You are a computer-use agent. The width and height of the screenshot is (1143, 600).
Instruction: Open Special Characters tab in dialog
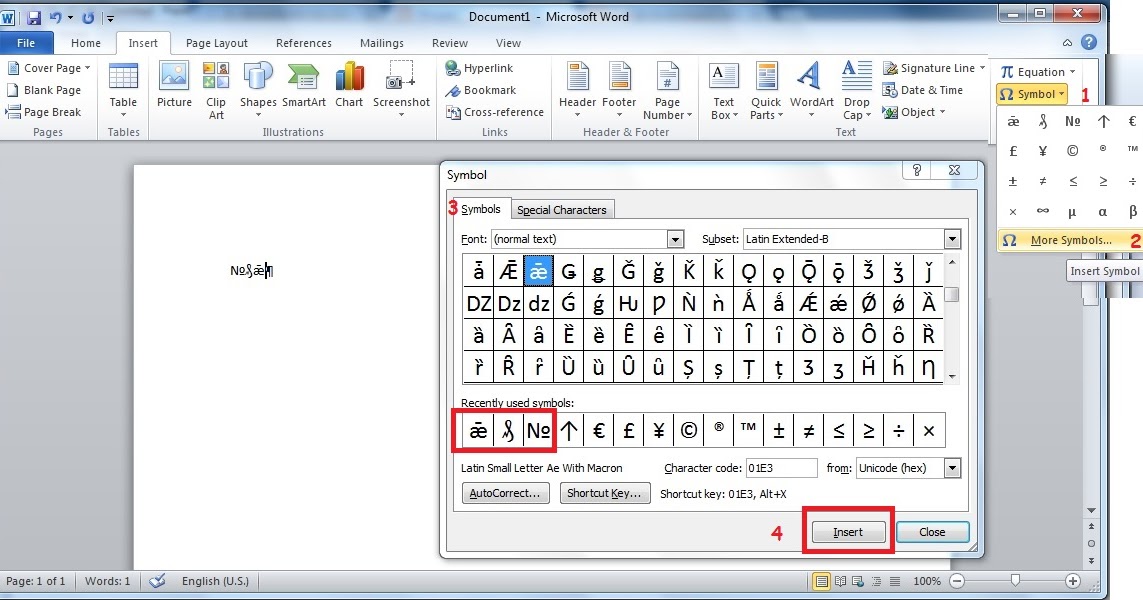[x=561, y=210]
